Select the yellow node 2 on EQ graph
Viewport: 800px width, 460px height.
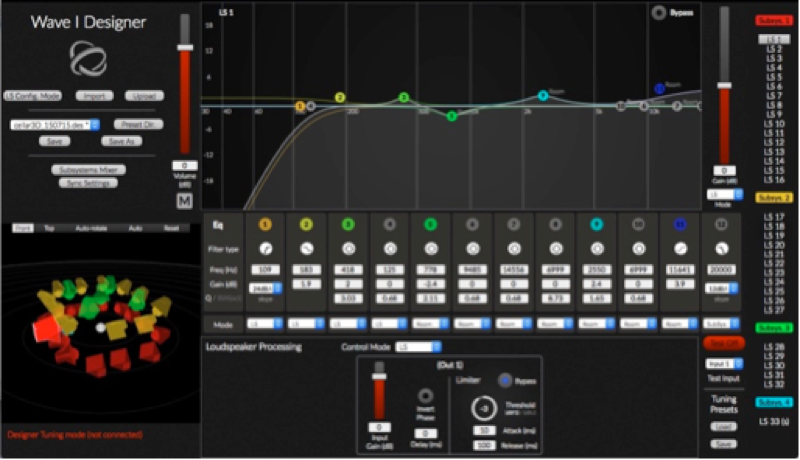tap(340, 97)
